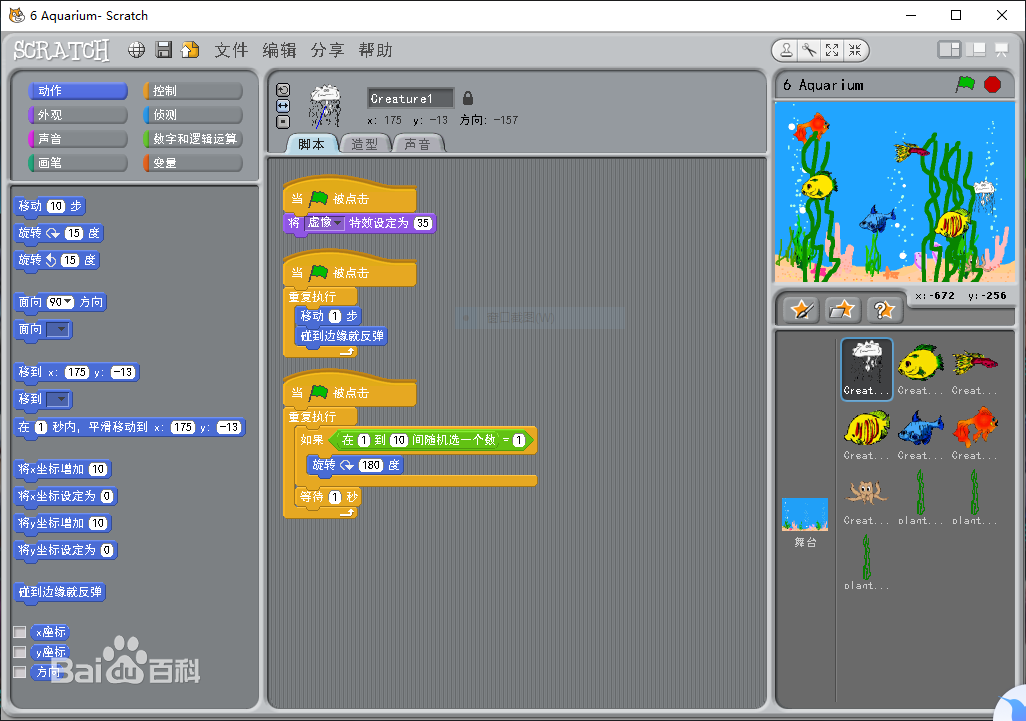Select the 画笔 block category
The width and height of the screenshot is (1026, 721).
(78, 163)
